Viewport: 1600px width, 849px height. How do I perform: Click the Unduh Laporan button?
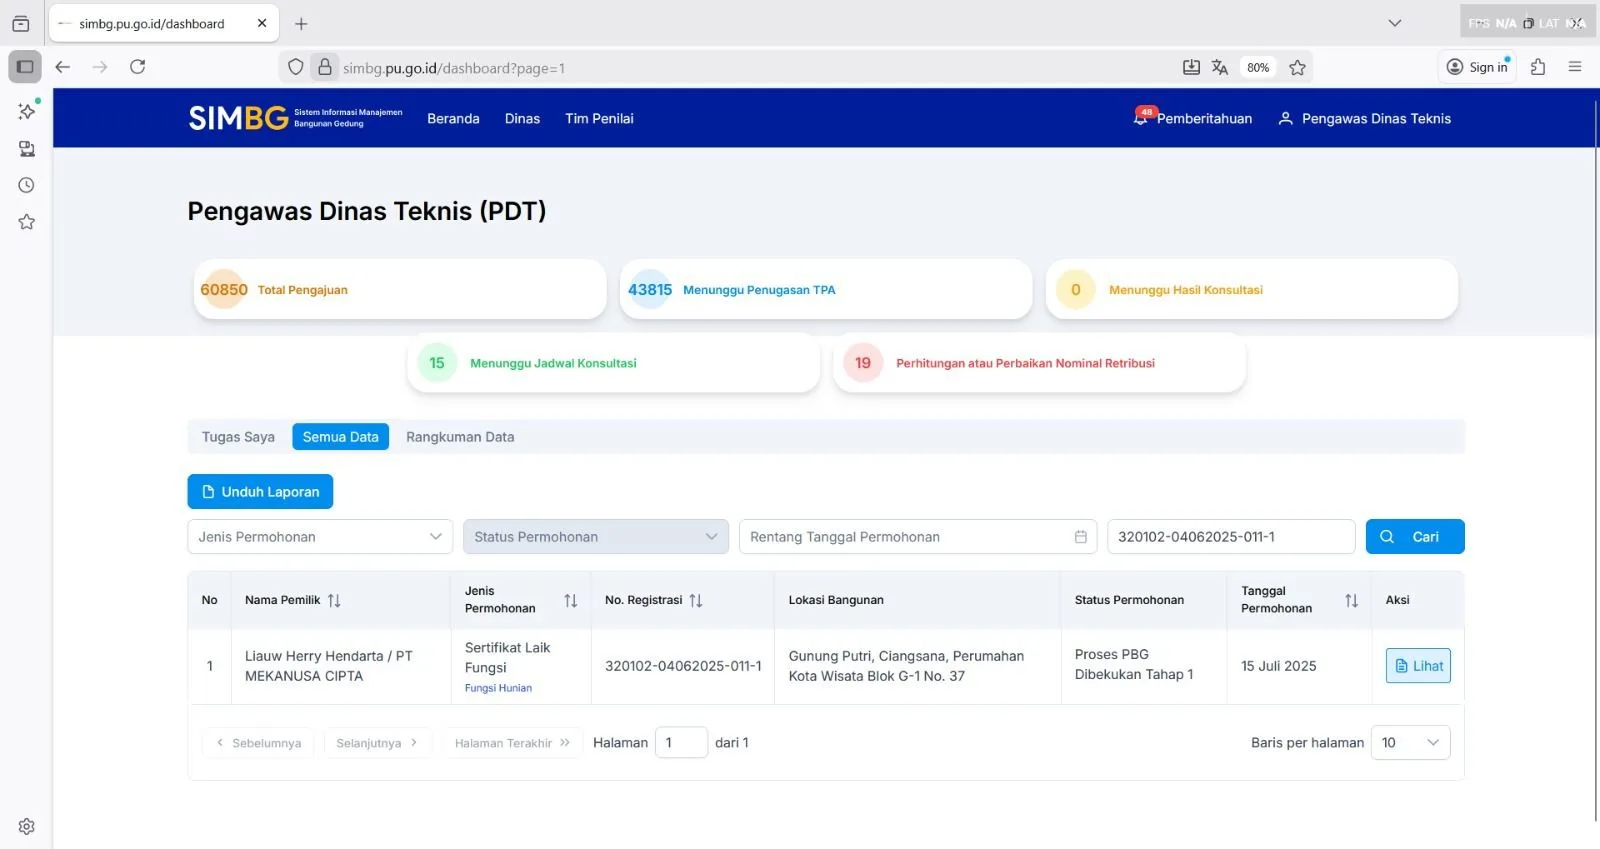pos(260,492)
